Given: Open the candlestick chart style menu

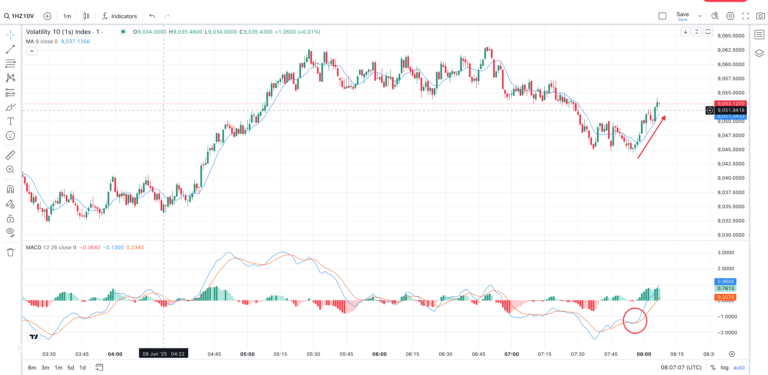Looking at the screenshot, I should tap(87, 16).
